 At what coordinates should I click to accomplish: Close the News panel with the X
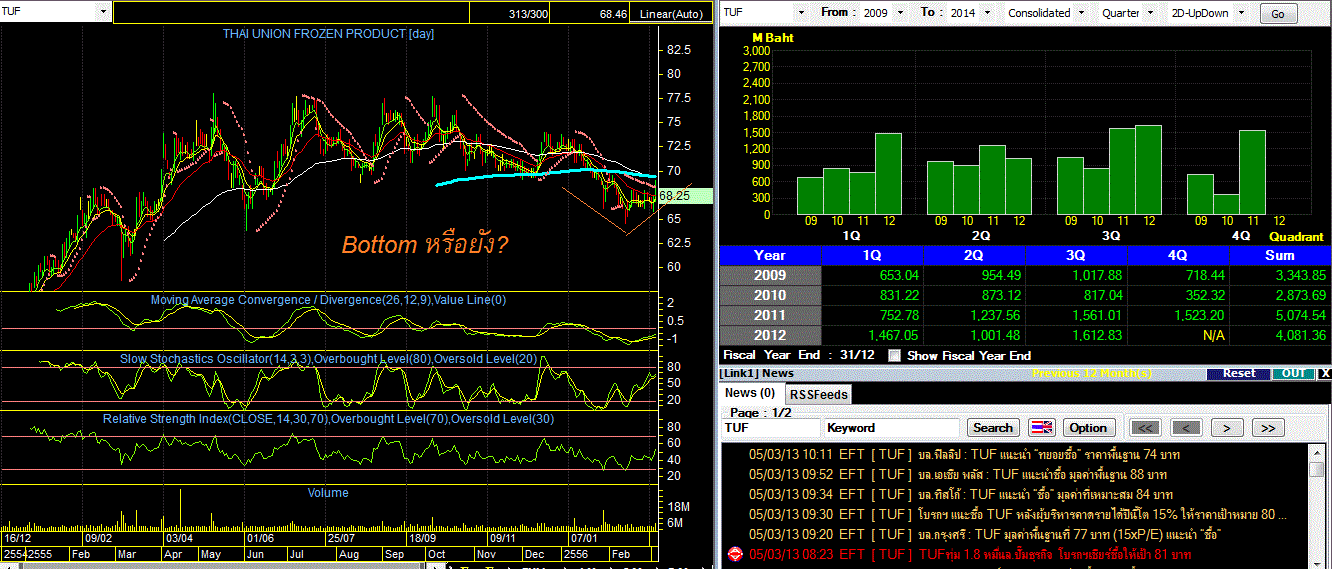pyautogui.click(x=1325, y=373)
